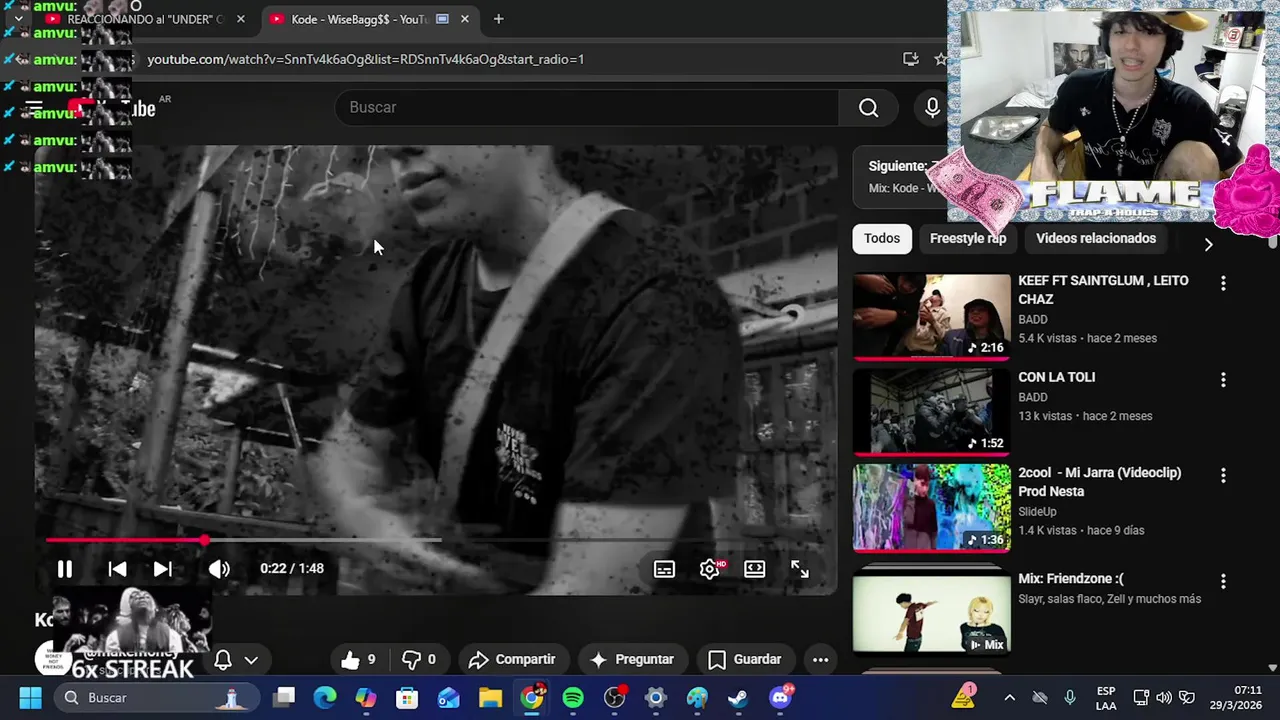Screen dimensions: 1280x720
Task: Click the install/cast icon in address bar
Action: click(910, 59)
